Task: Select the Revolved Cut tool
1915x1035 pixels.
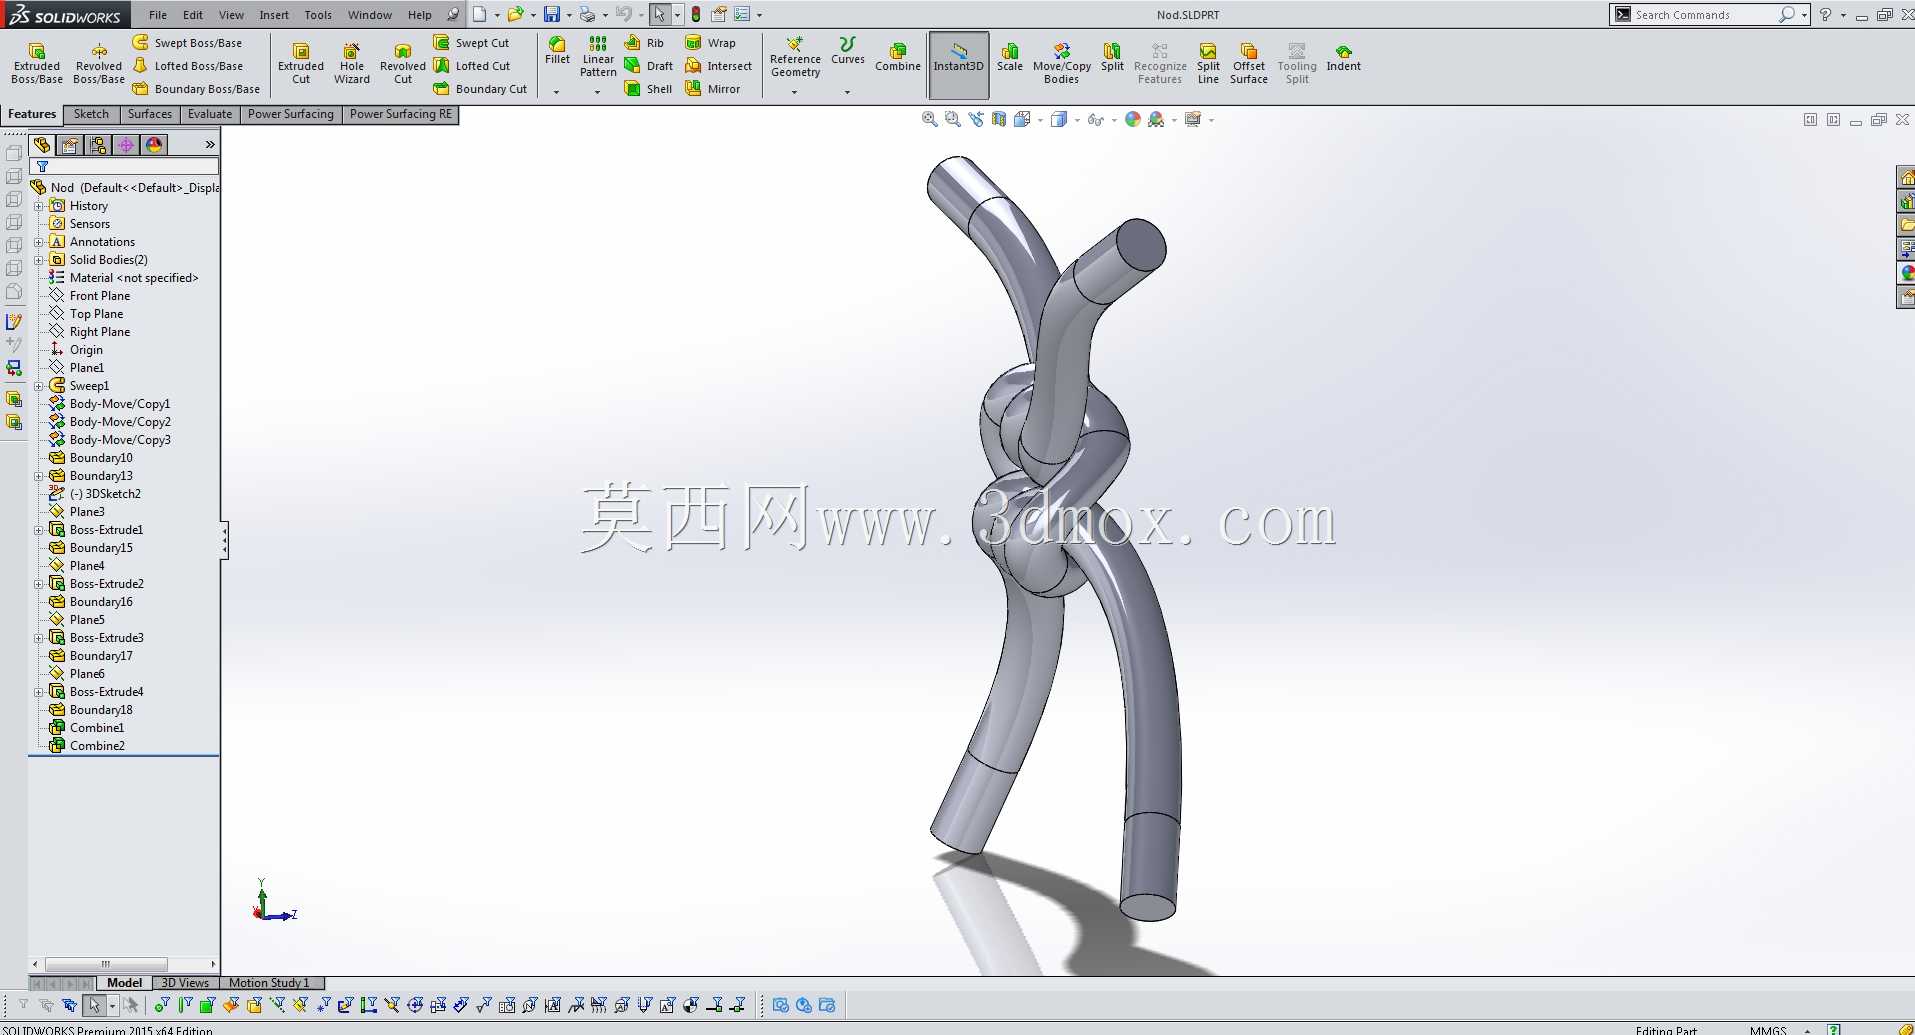Action: (x=403, y=64)
